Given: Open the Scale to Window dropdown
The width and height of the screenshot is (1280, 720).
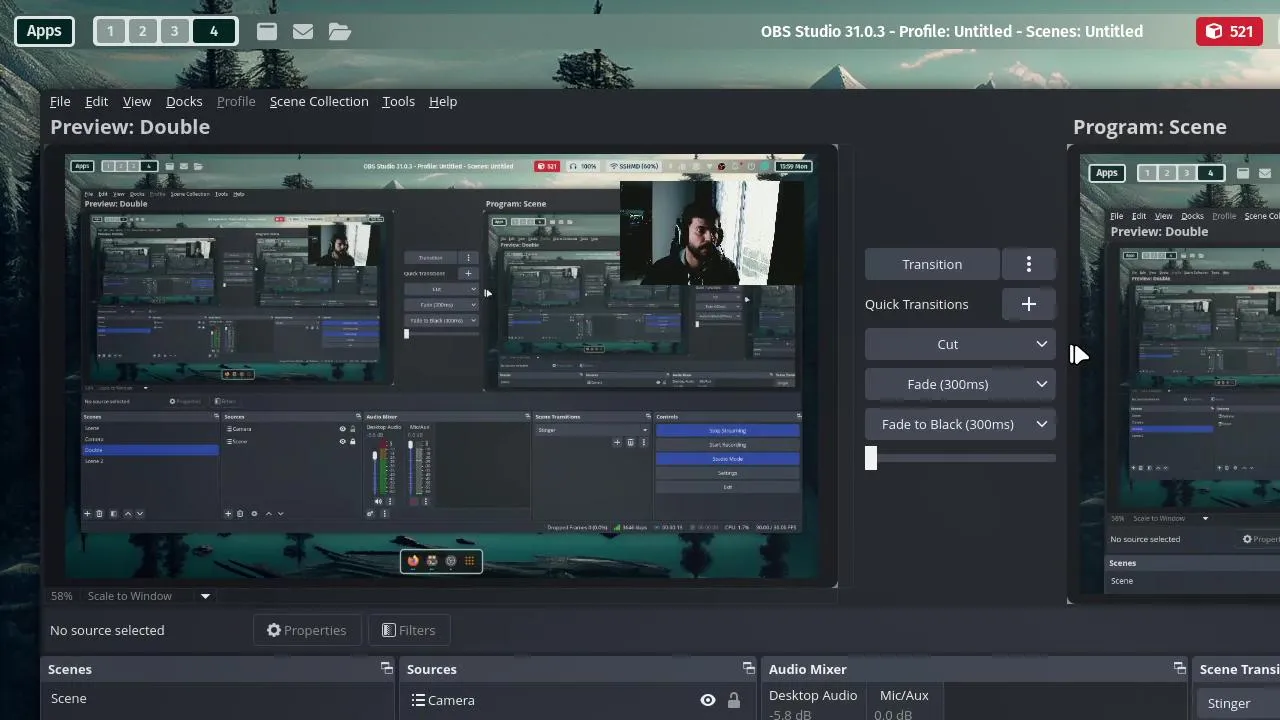Looking at the screenshot, I should point(148,596).
